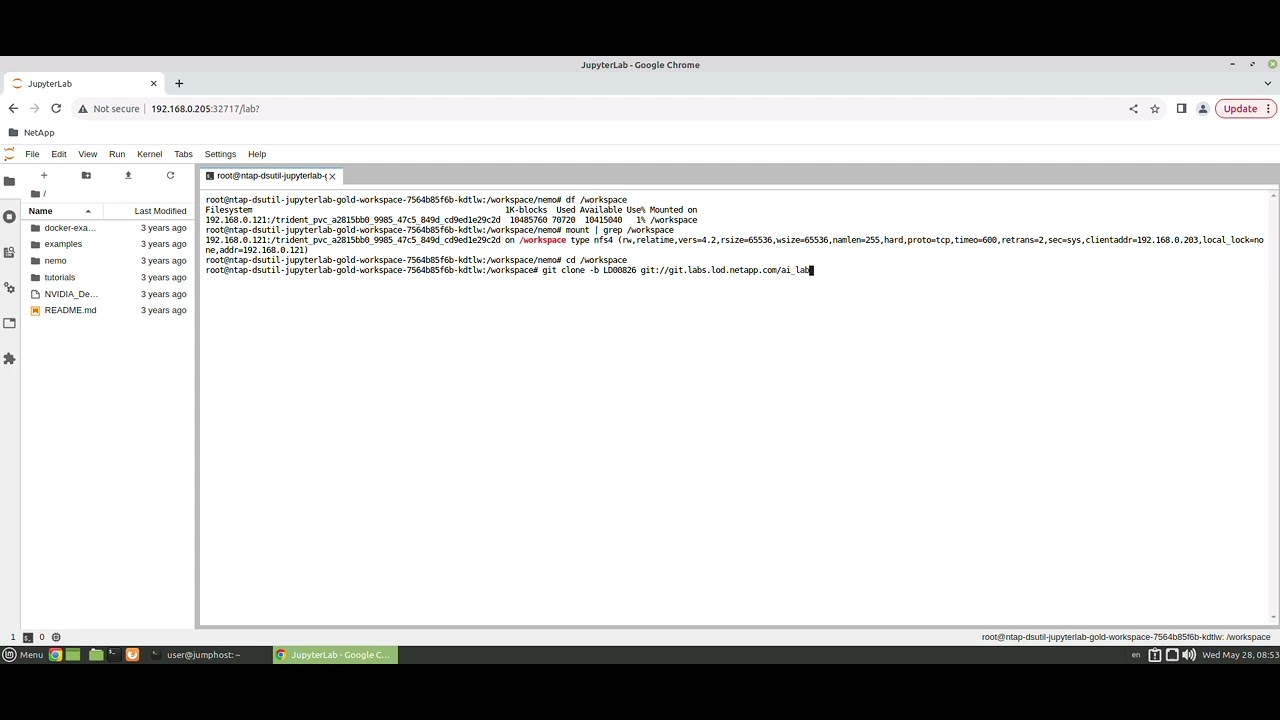Screen dimensions: 1280x720
Task: Open the View menu
Action: tap(88, 154)
